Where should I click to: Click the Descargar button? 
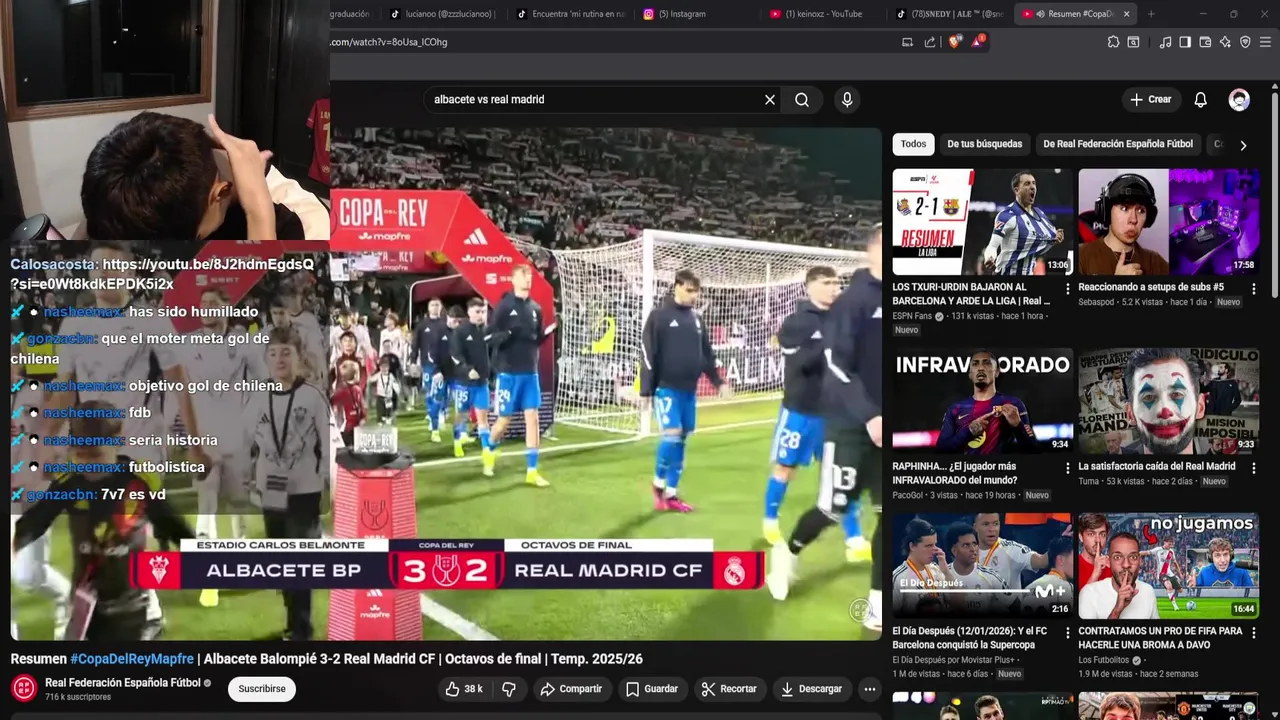point(811,689)
